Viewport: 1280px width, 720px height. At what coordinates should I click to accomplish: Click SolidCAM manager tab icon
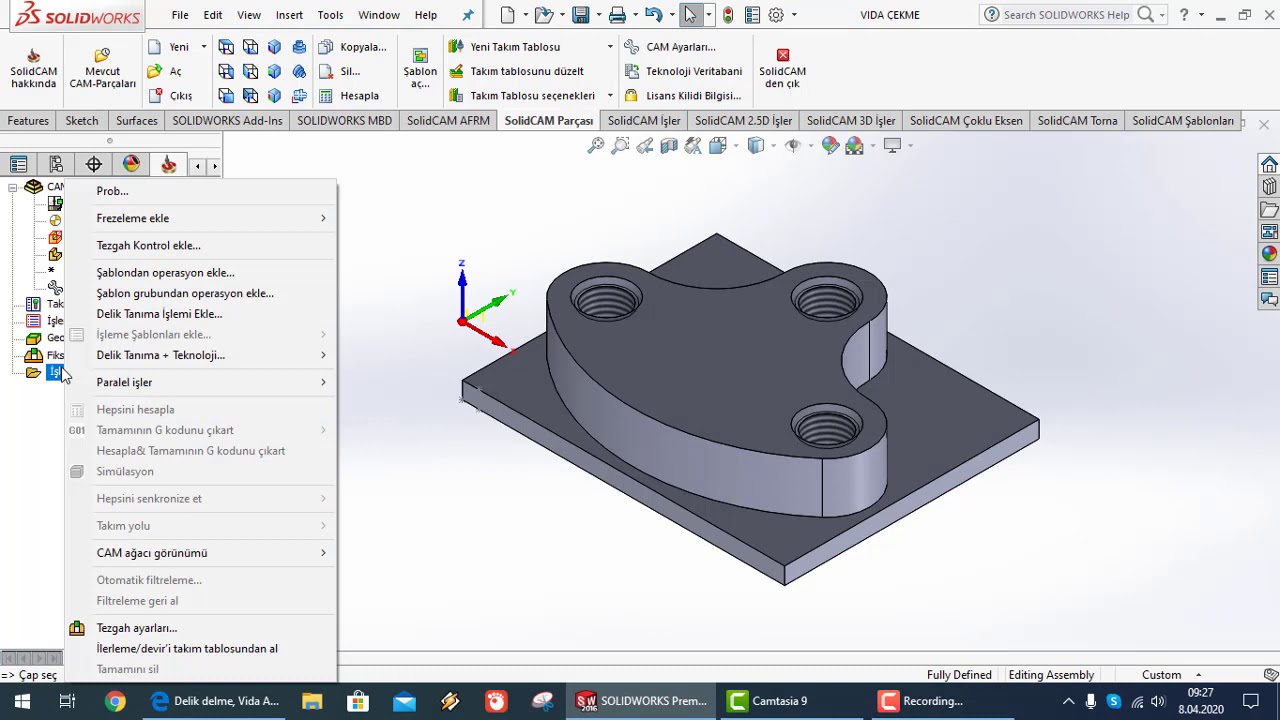click(x=168, y=165)
